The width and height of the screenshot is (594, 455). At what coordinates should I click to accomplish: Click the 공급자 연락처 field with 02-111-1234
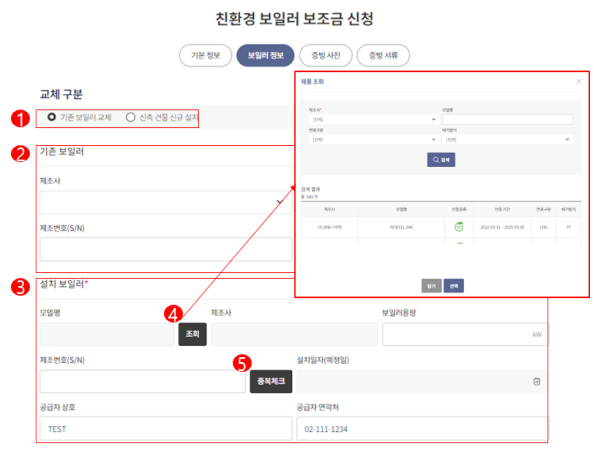pyautogui.click(x=422, y=428)
